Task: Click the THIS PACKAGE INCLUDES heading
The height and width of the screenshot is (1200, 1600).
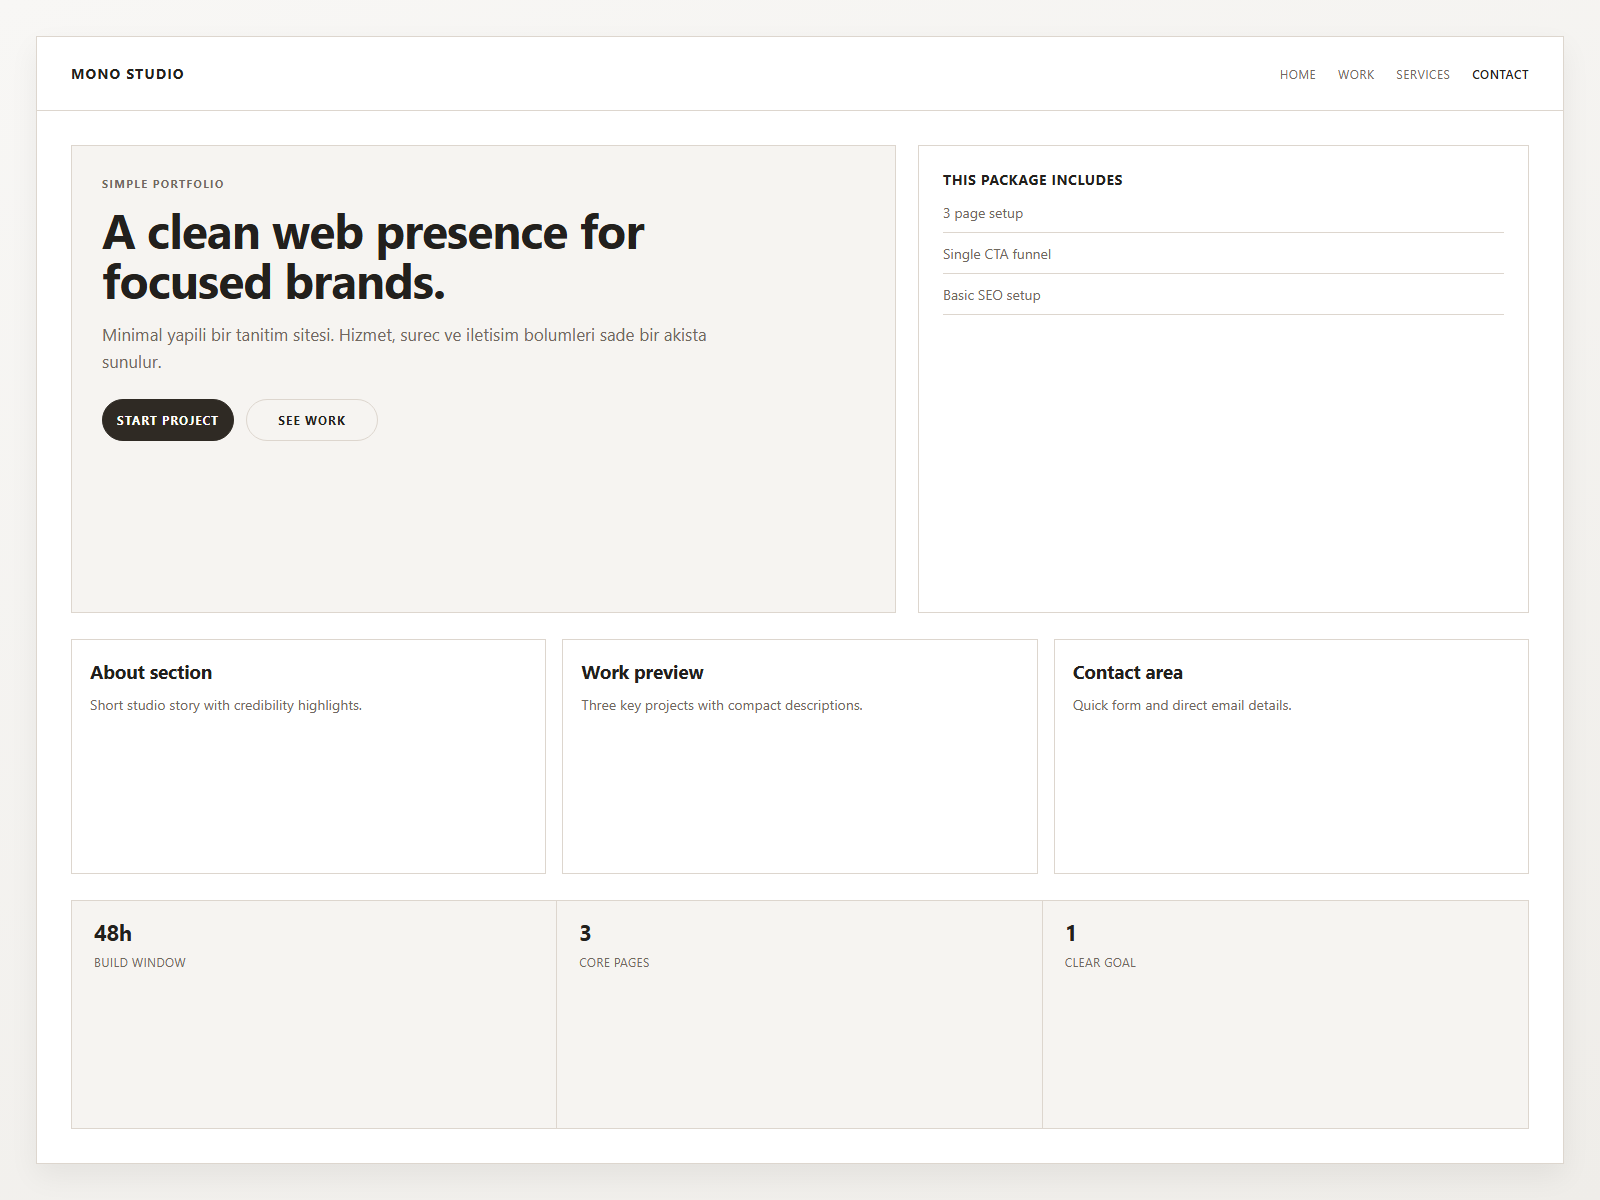Action: tap(1033, 180)
